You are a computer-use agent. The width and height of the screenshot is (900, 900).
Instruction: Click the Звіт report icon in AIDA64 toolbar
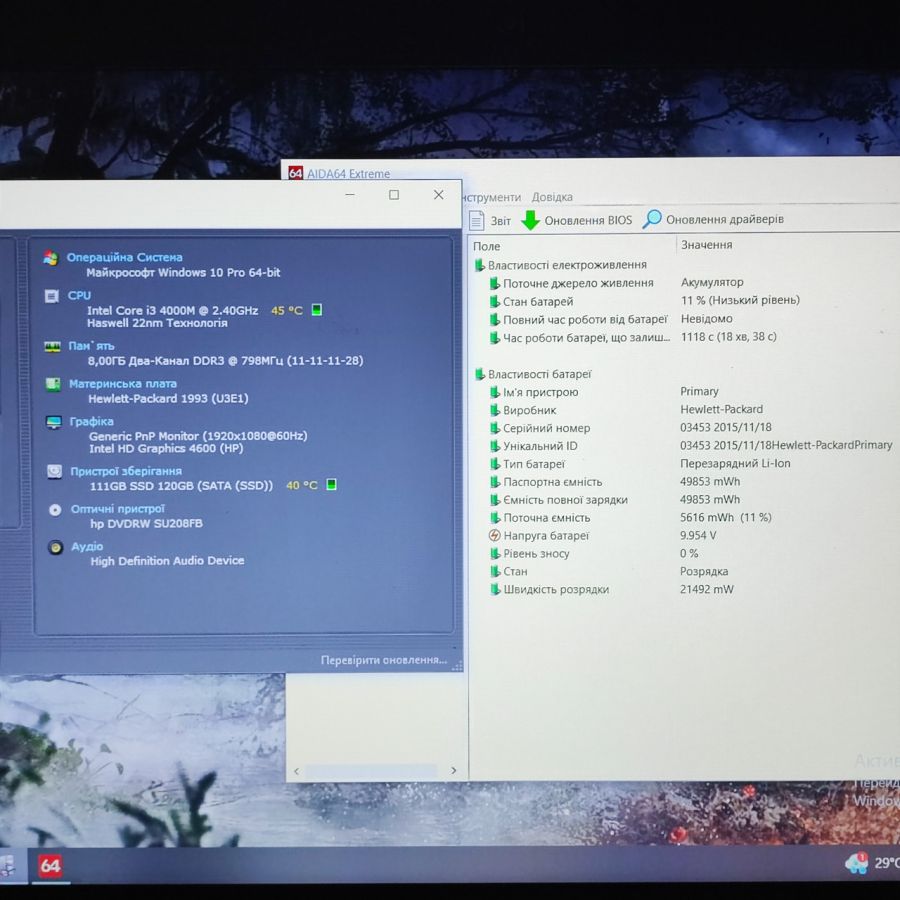tap(476, 220)
